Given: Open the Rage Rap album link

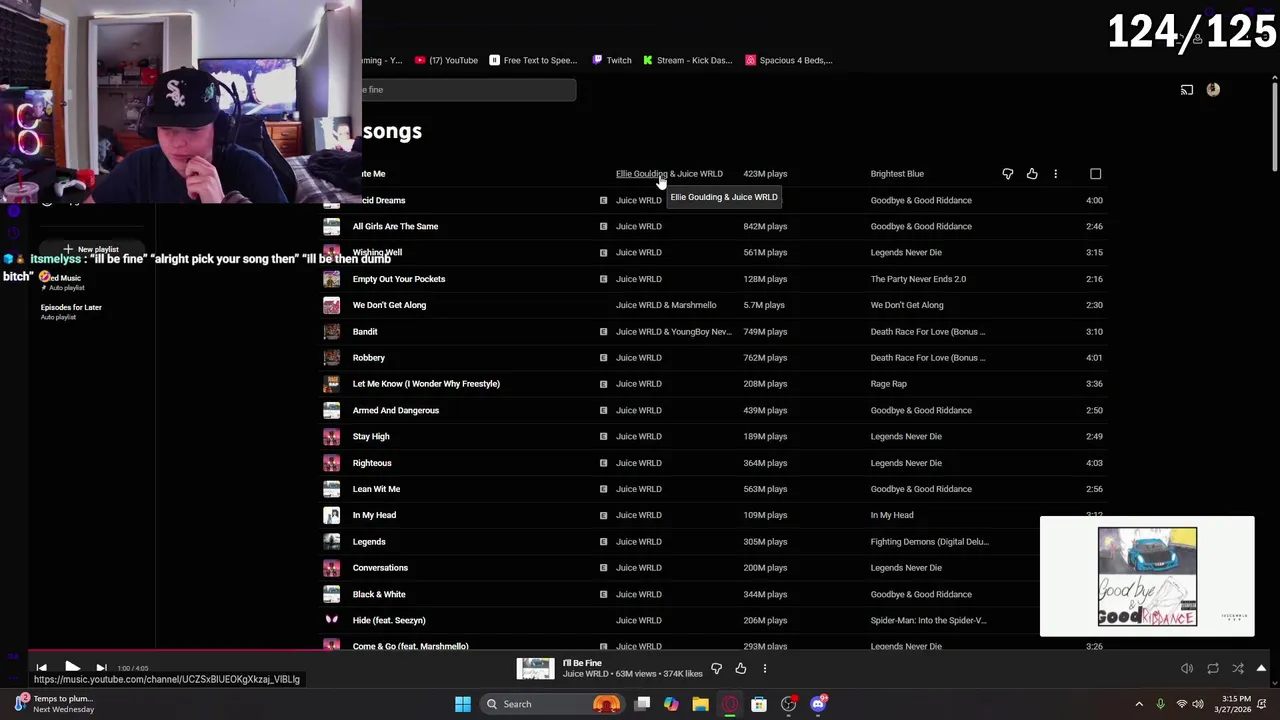Looking at the screenshot, I should [x=888, y=384].
